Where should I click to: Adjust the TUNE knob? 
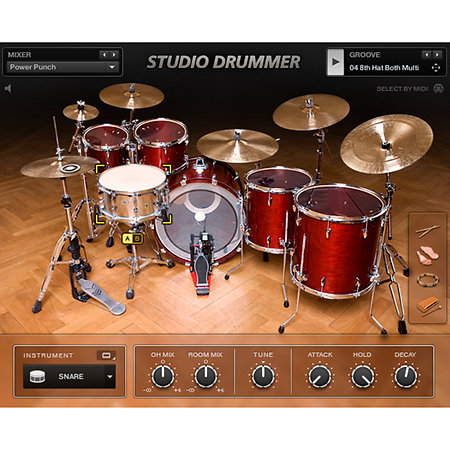pyautogui.click(x=263, y=376)
